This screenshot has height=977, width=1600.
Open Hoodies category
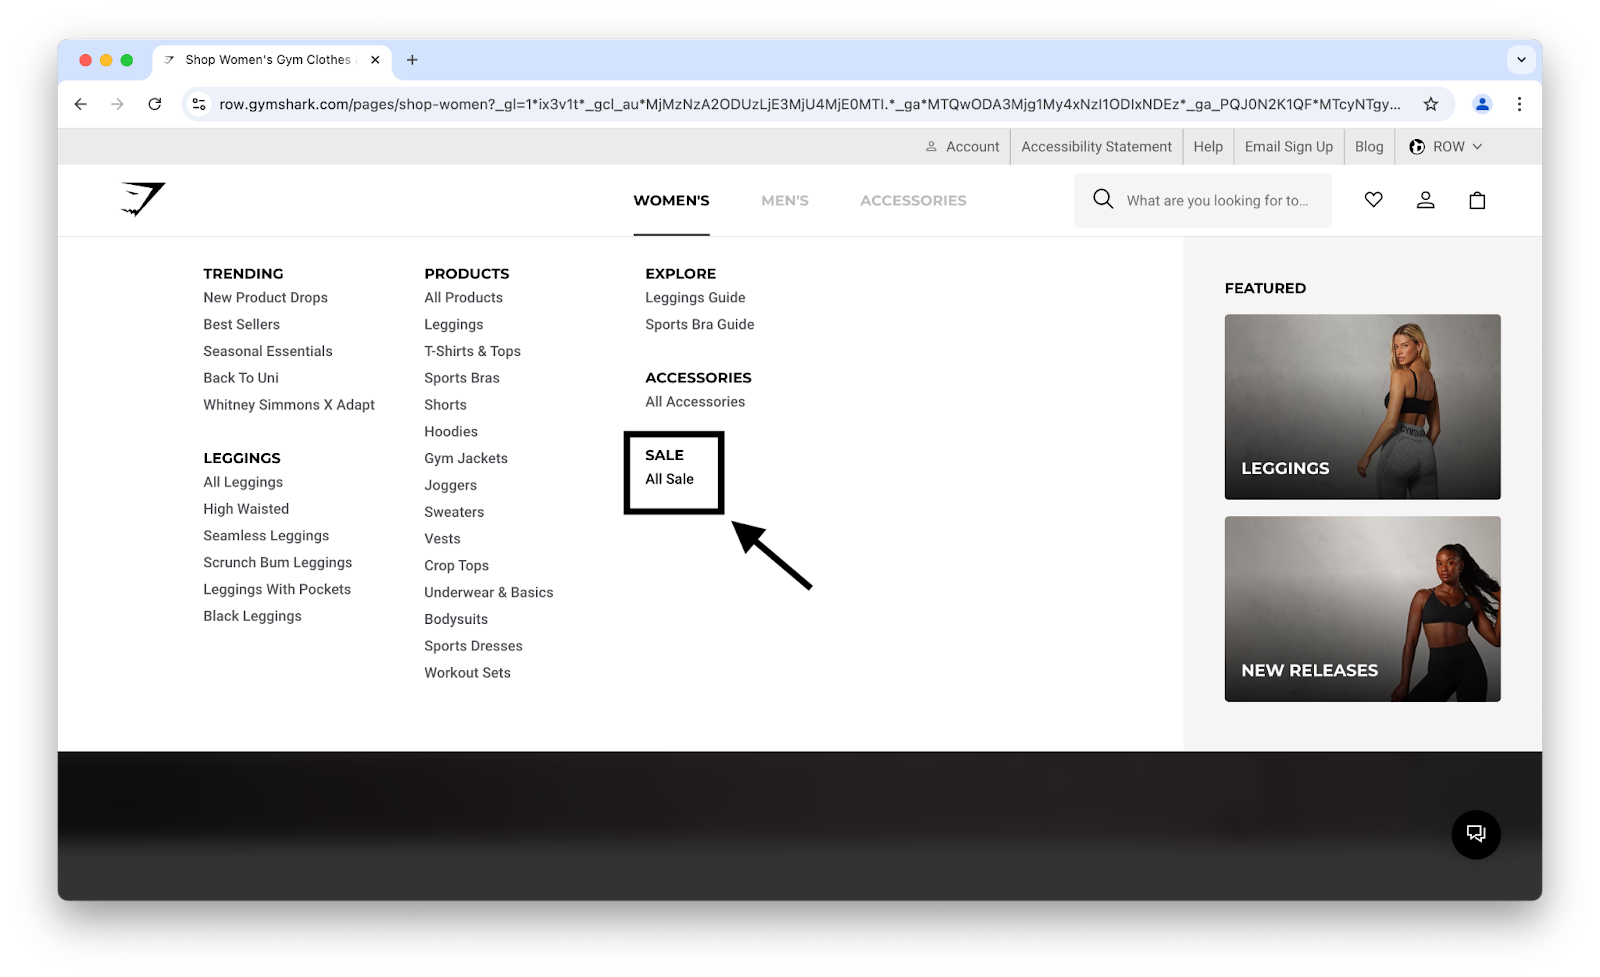tap(451, 432)
